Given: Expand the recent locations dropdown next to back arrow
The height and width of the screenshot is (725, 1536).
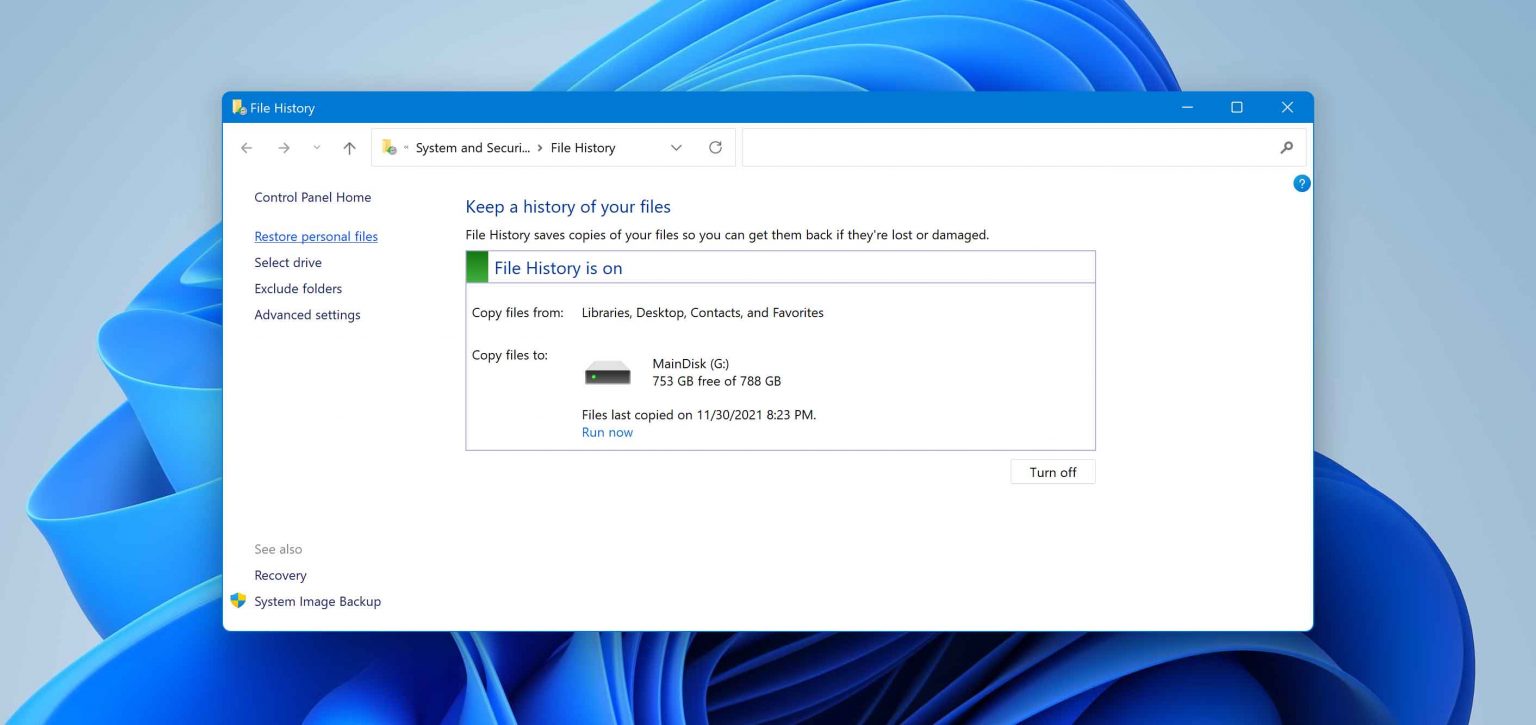Looking at the screenshot, I should click(x=316, y=147).
